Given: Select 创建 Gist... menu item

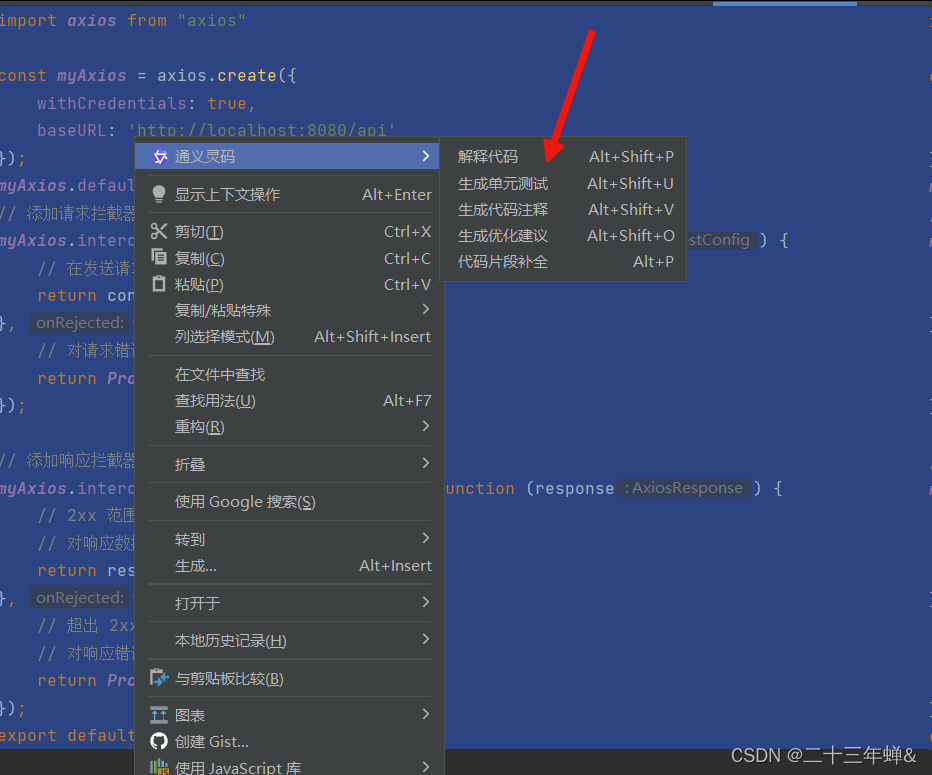Looking at the screenshot, I should (287, 742).
